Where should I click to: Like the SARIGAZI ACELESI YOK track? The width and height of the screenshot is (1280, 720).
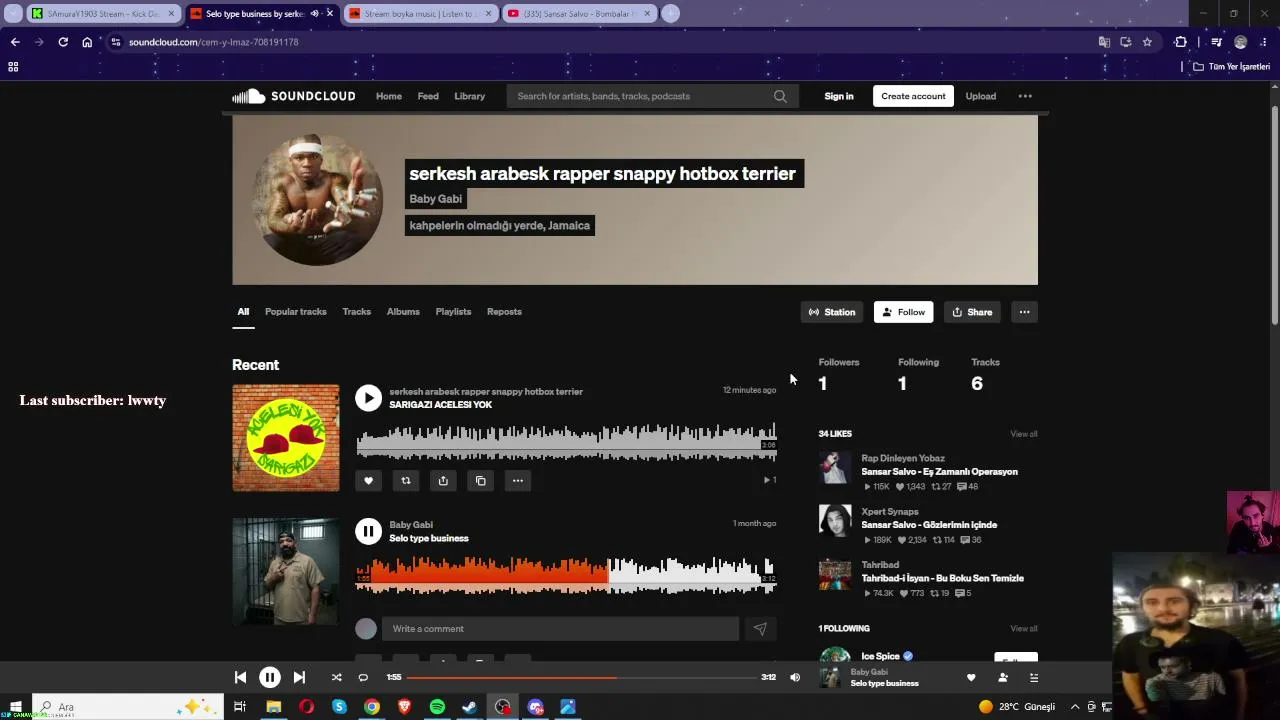(368, 481)
